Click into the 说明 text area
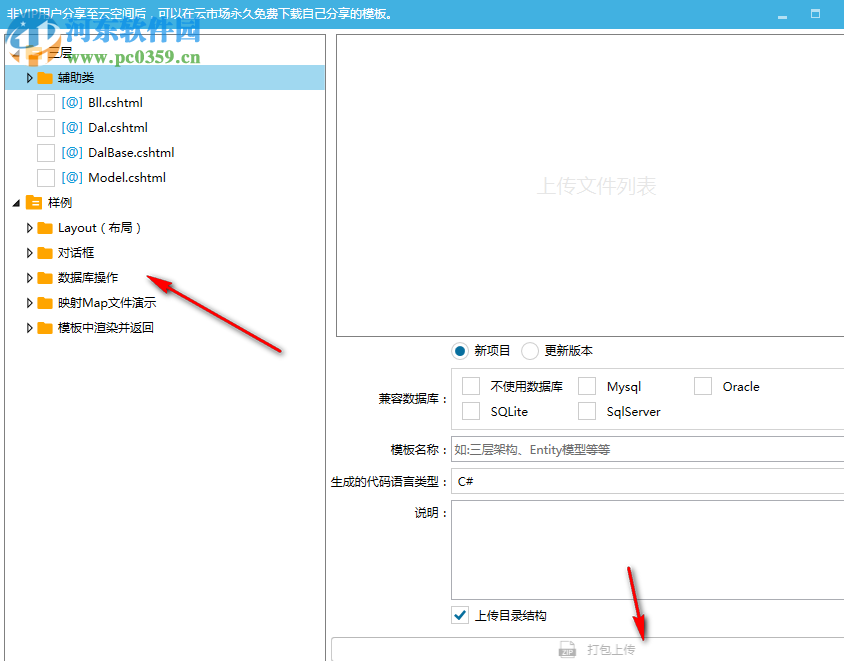The width and height of the screenshot is (844, 661). click(x=648, y=550)
